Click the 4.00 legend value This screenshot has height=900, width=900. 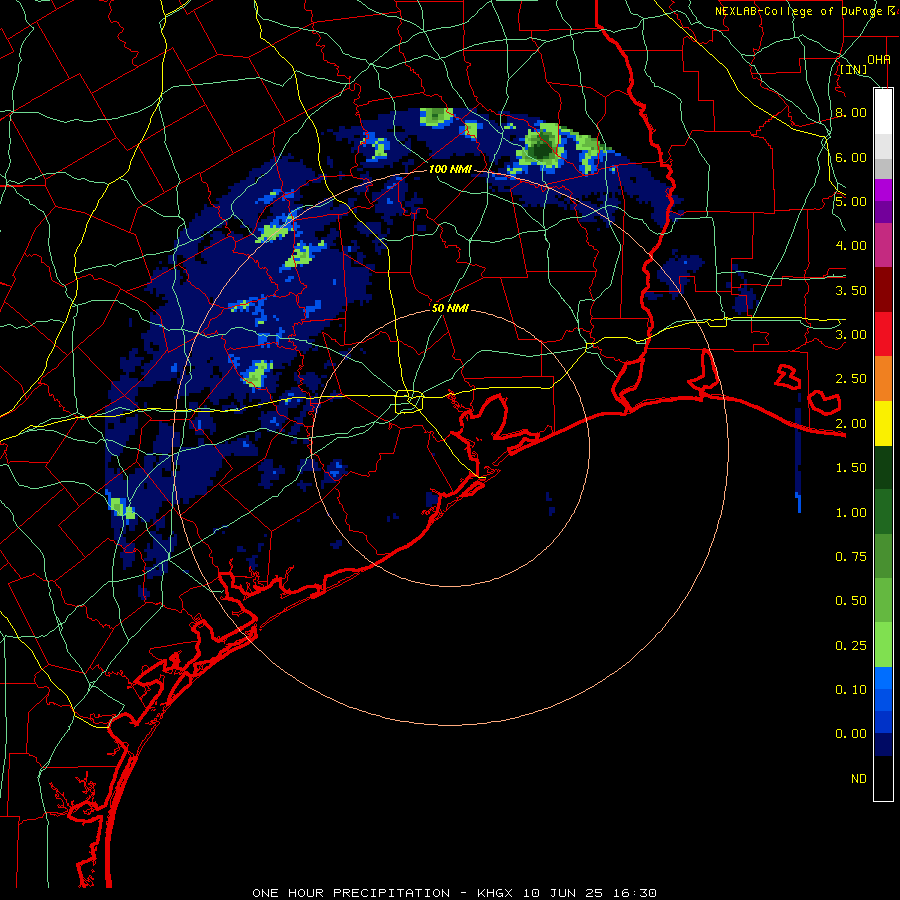[851, 246]
